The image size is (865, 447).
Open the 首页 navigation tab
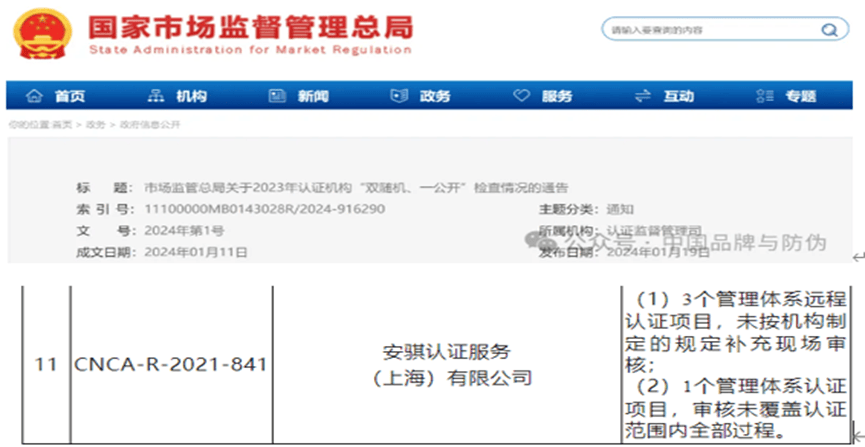[x=69, y=96]
